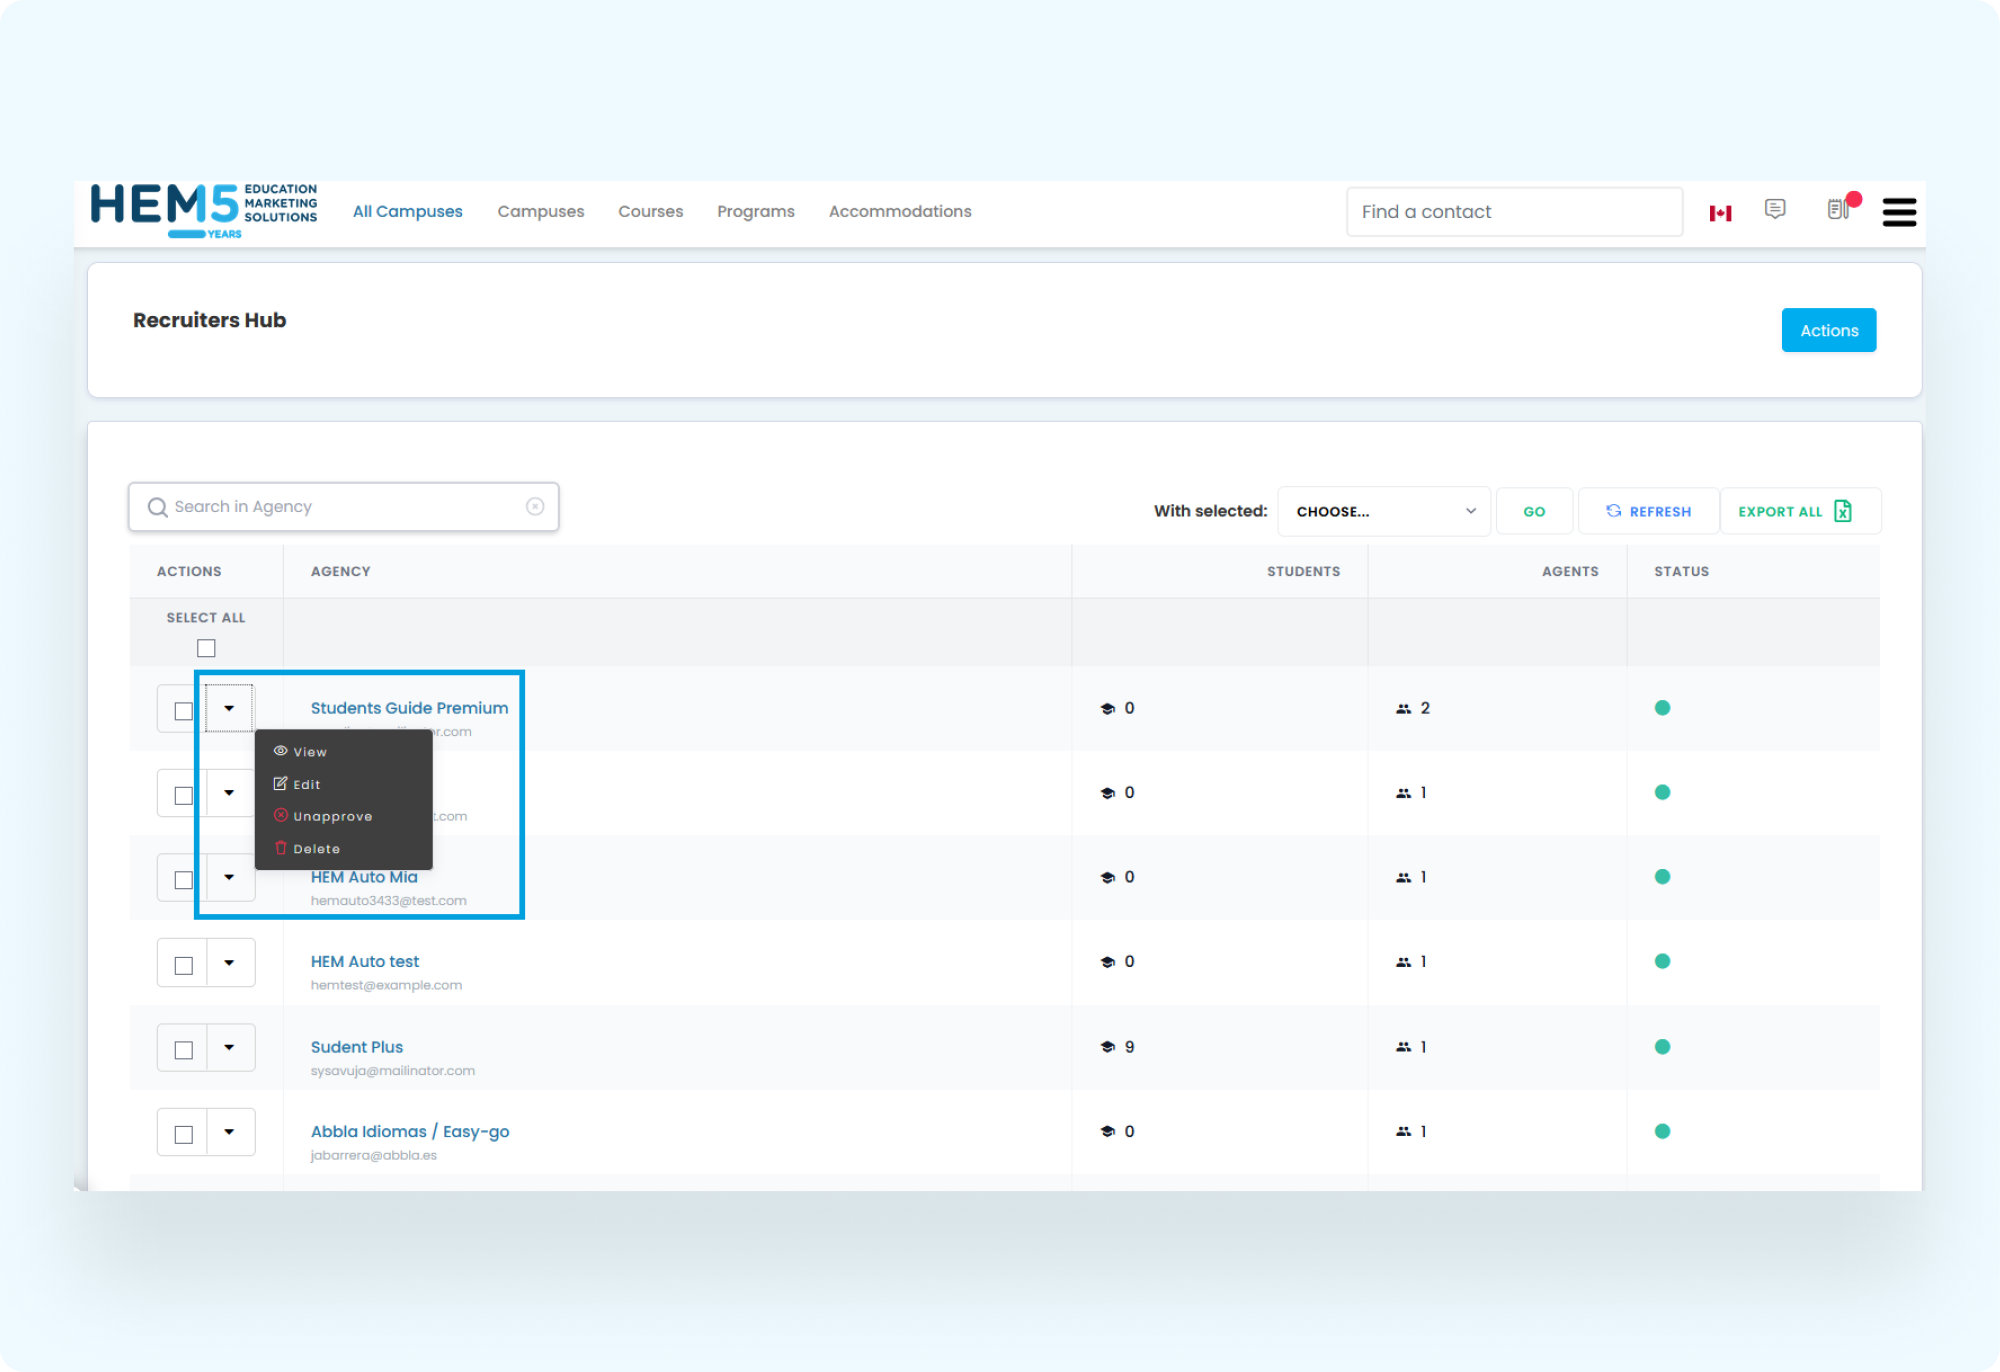Open the notifications list icon with red badge
The width and height of the screenshot is (2000, 1372).
click(x=1838, y=209)
